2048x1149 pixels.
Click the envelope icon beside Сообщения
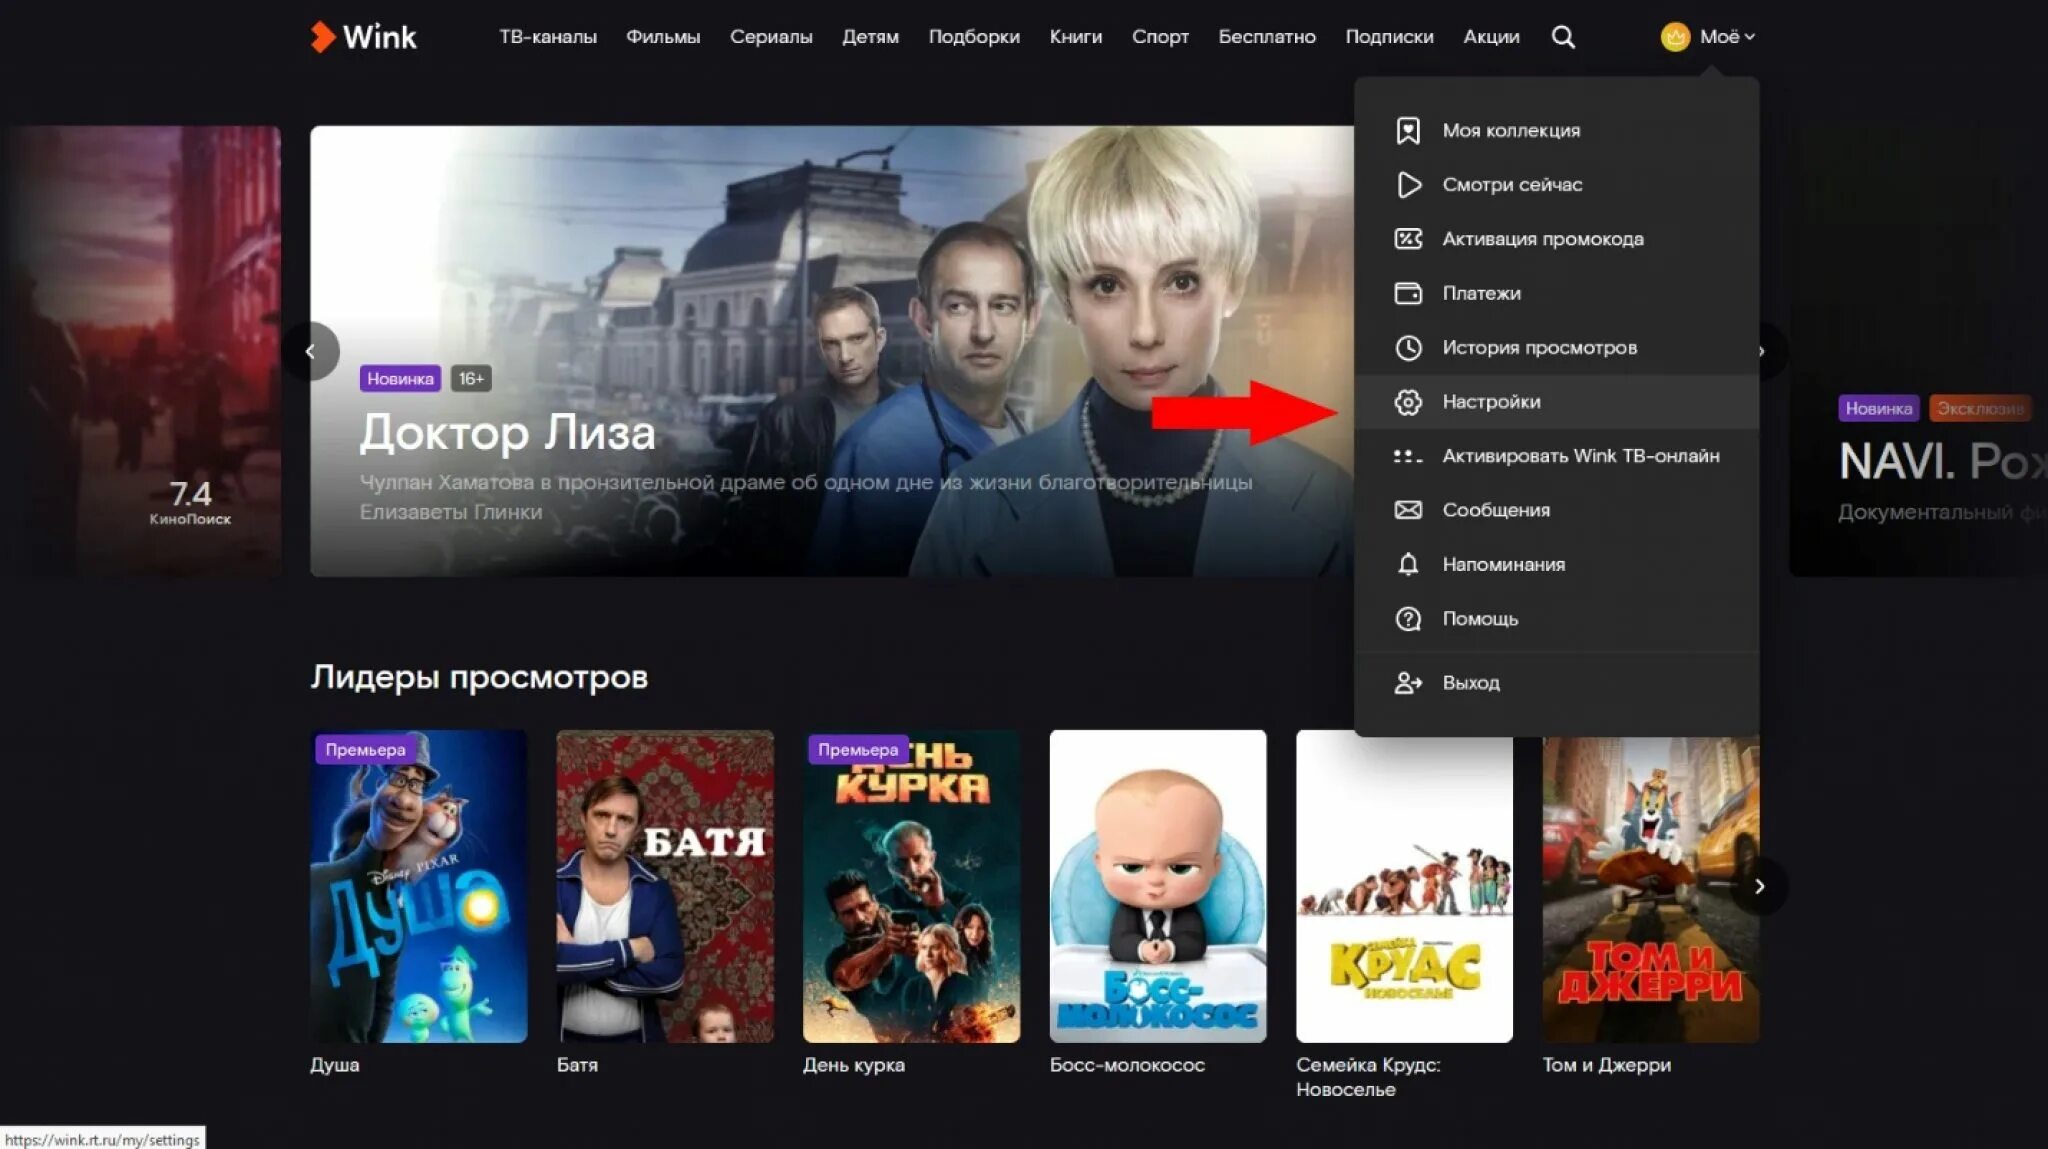1408,510
